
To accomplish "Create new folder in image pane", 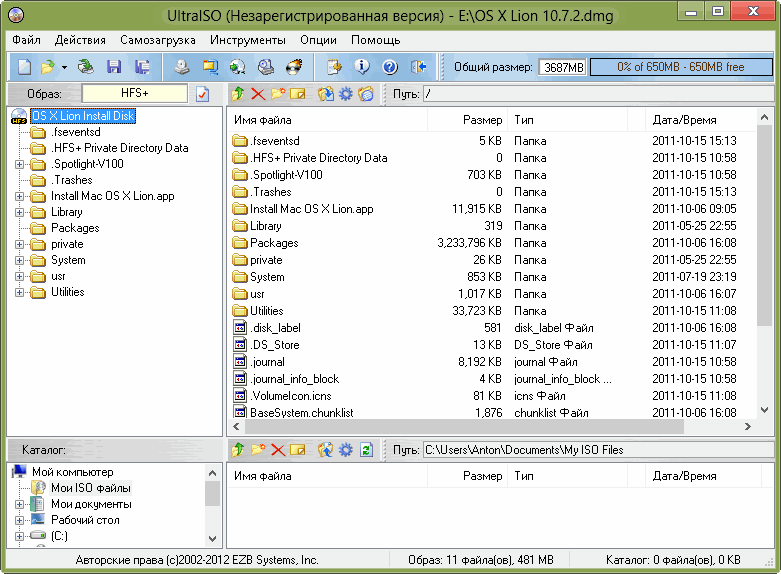I will point(278,94).
